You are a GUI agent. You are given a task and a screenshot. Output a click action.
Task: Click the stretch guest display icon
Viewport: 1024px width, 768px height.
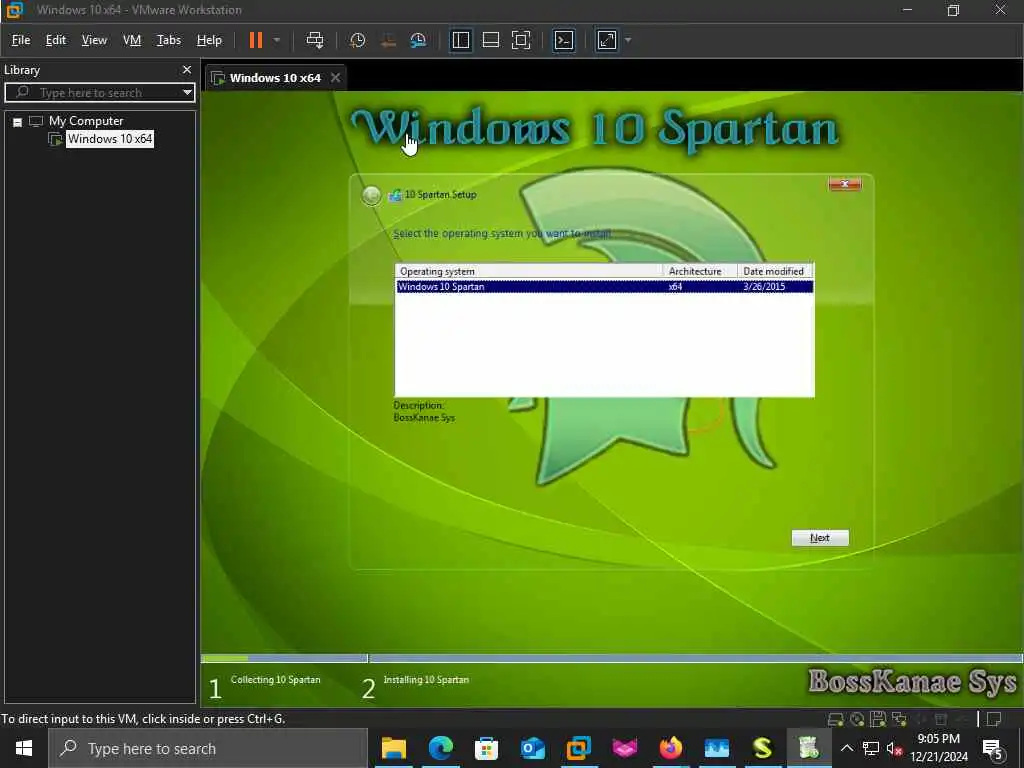(x=607, y=40)
